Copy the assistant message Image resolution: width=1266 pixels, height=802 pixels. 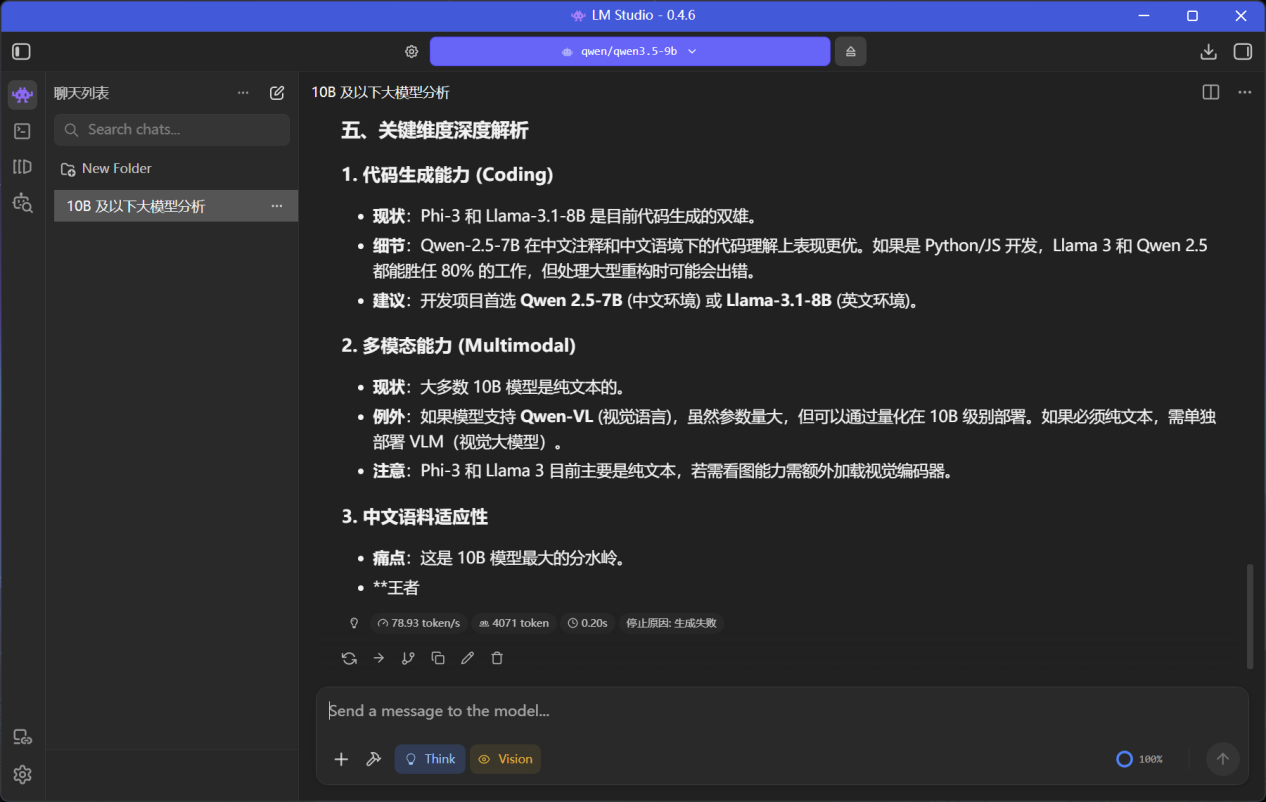click(x=438, y=658)
